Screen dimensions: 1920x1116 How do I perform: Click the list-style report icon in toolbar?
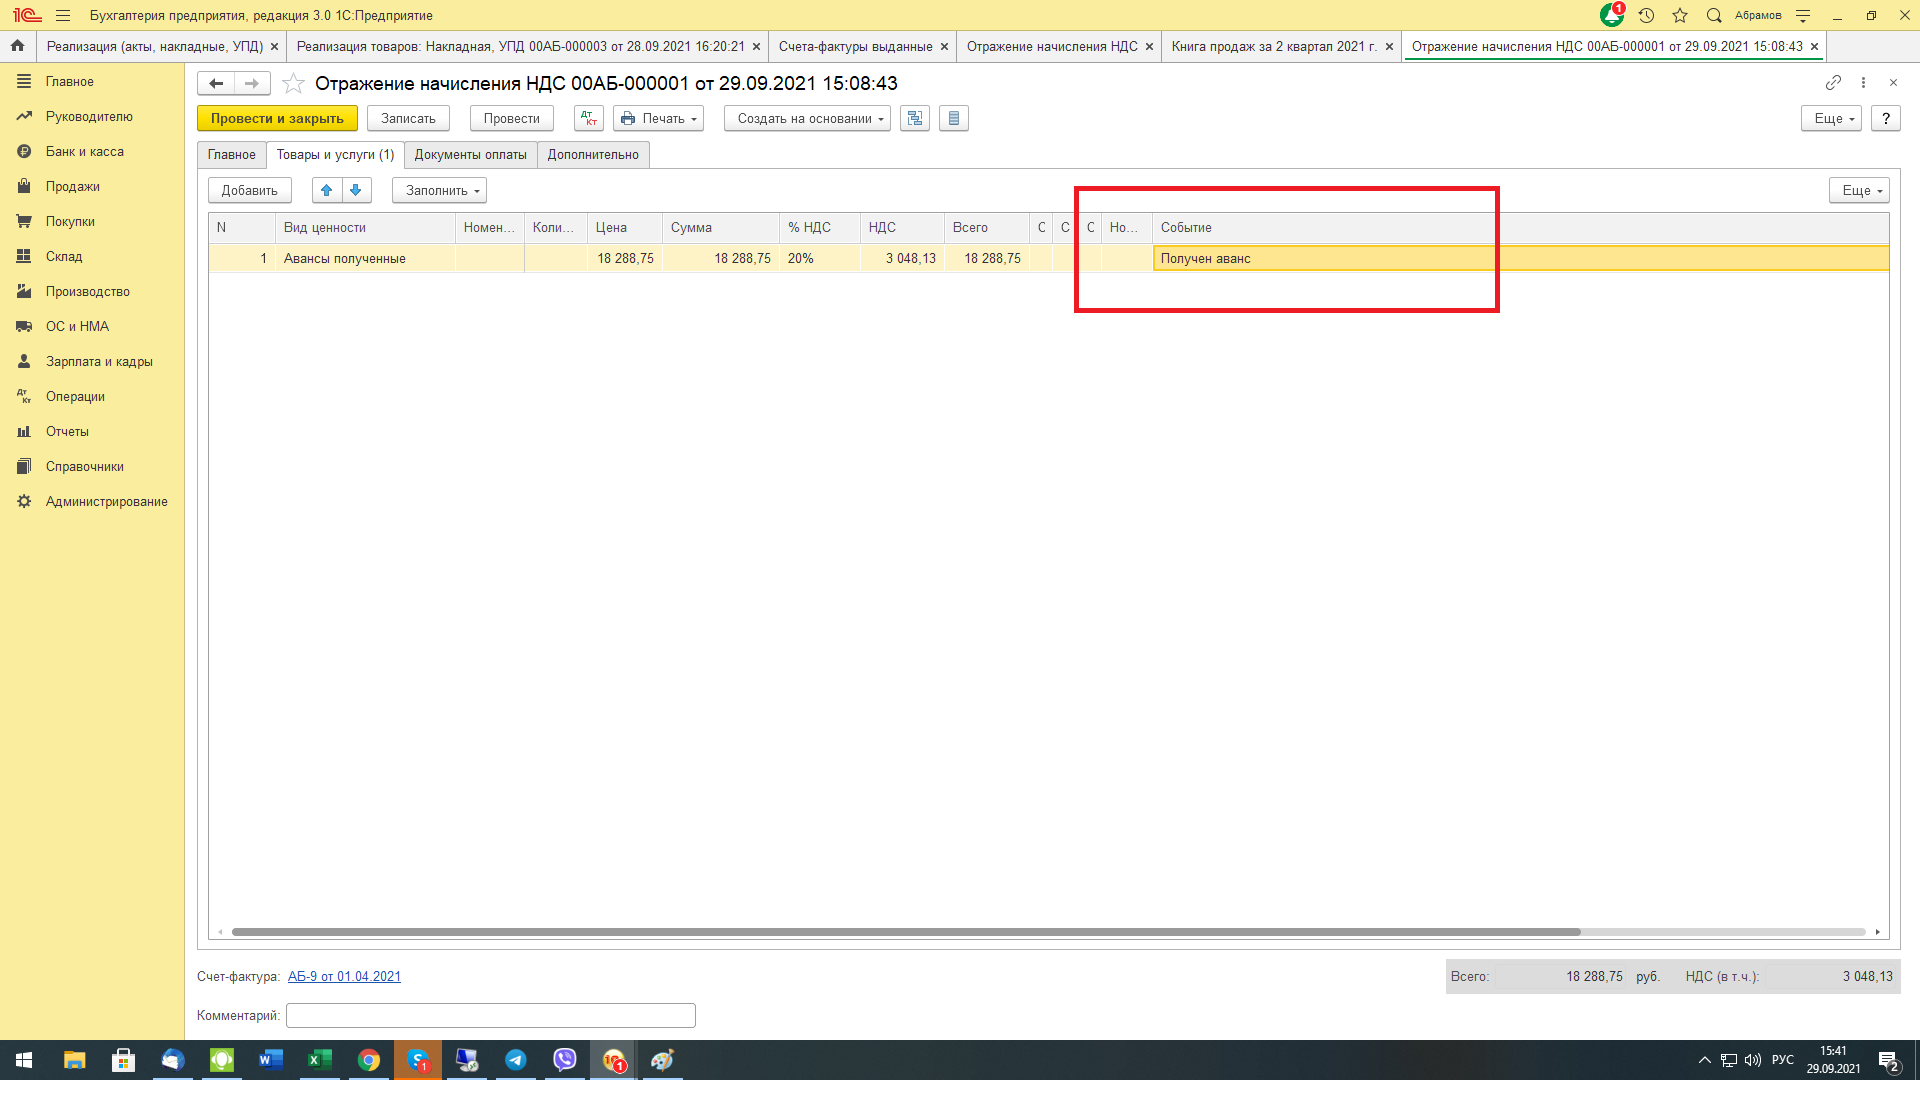pyautogui.click(x=953, y=118)
